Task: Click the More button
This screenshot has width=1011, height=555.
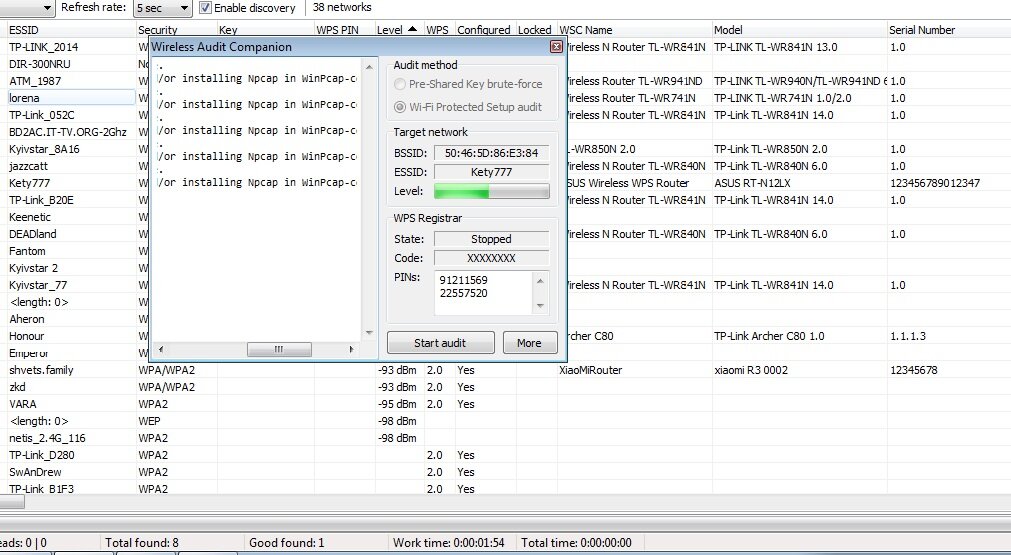Action: [529, 343]
